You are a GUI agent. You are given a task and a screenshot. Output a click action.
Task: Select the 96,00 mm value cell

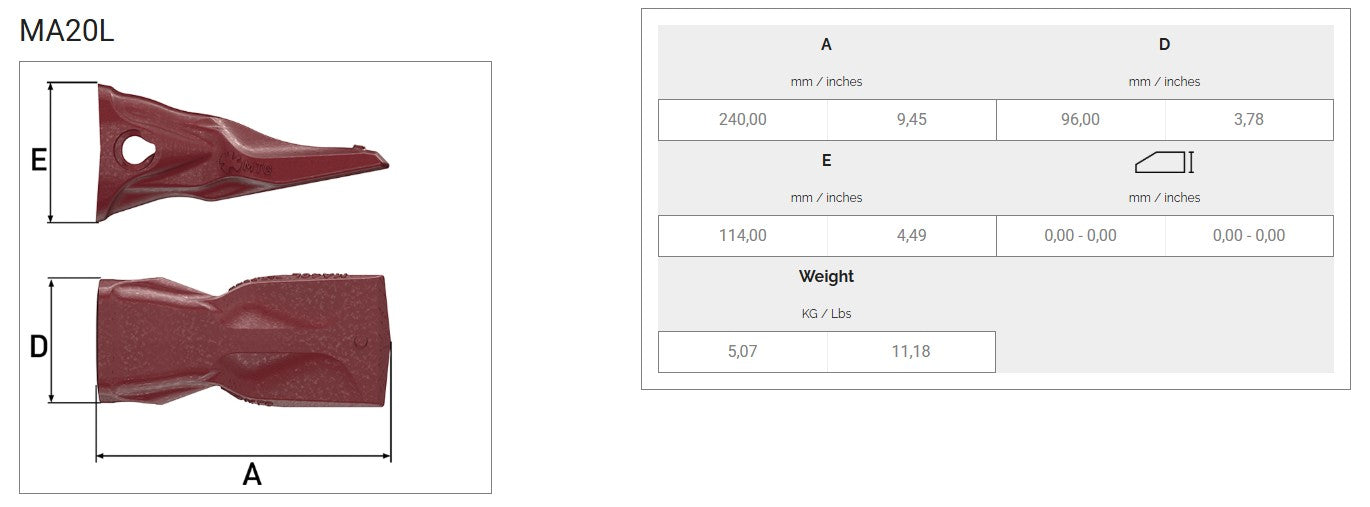(x=1080, y=120)
